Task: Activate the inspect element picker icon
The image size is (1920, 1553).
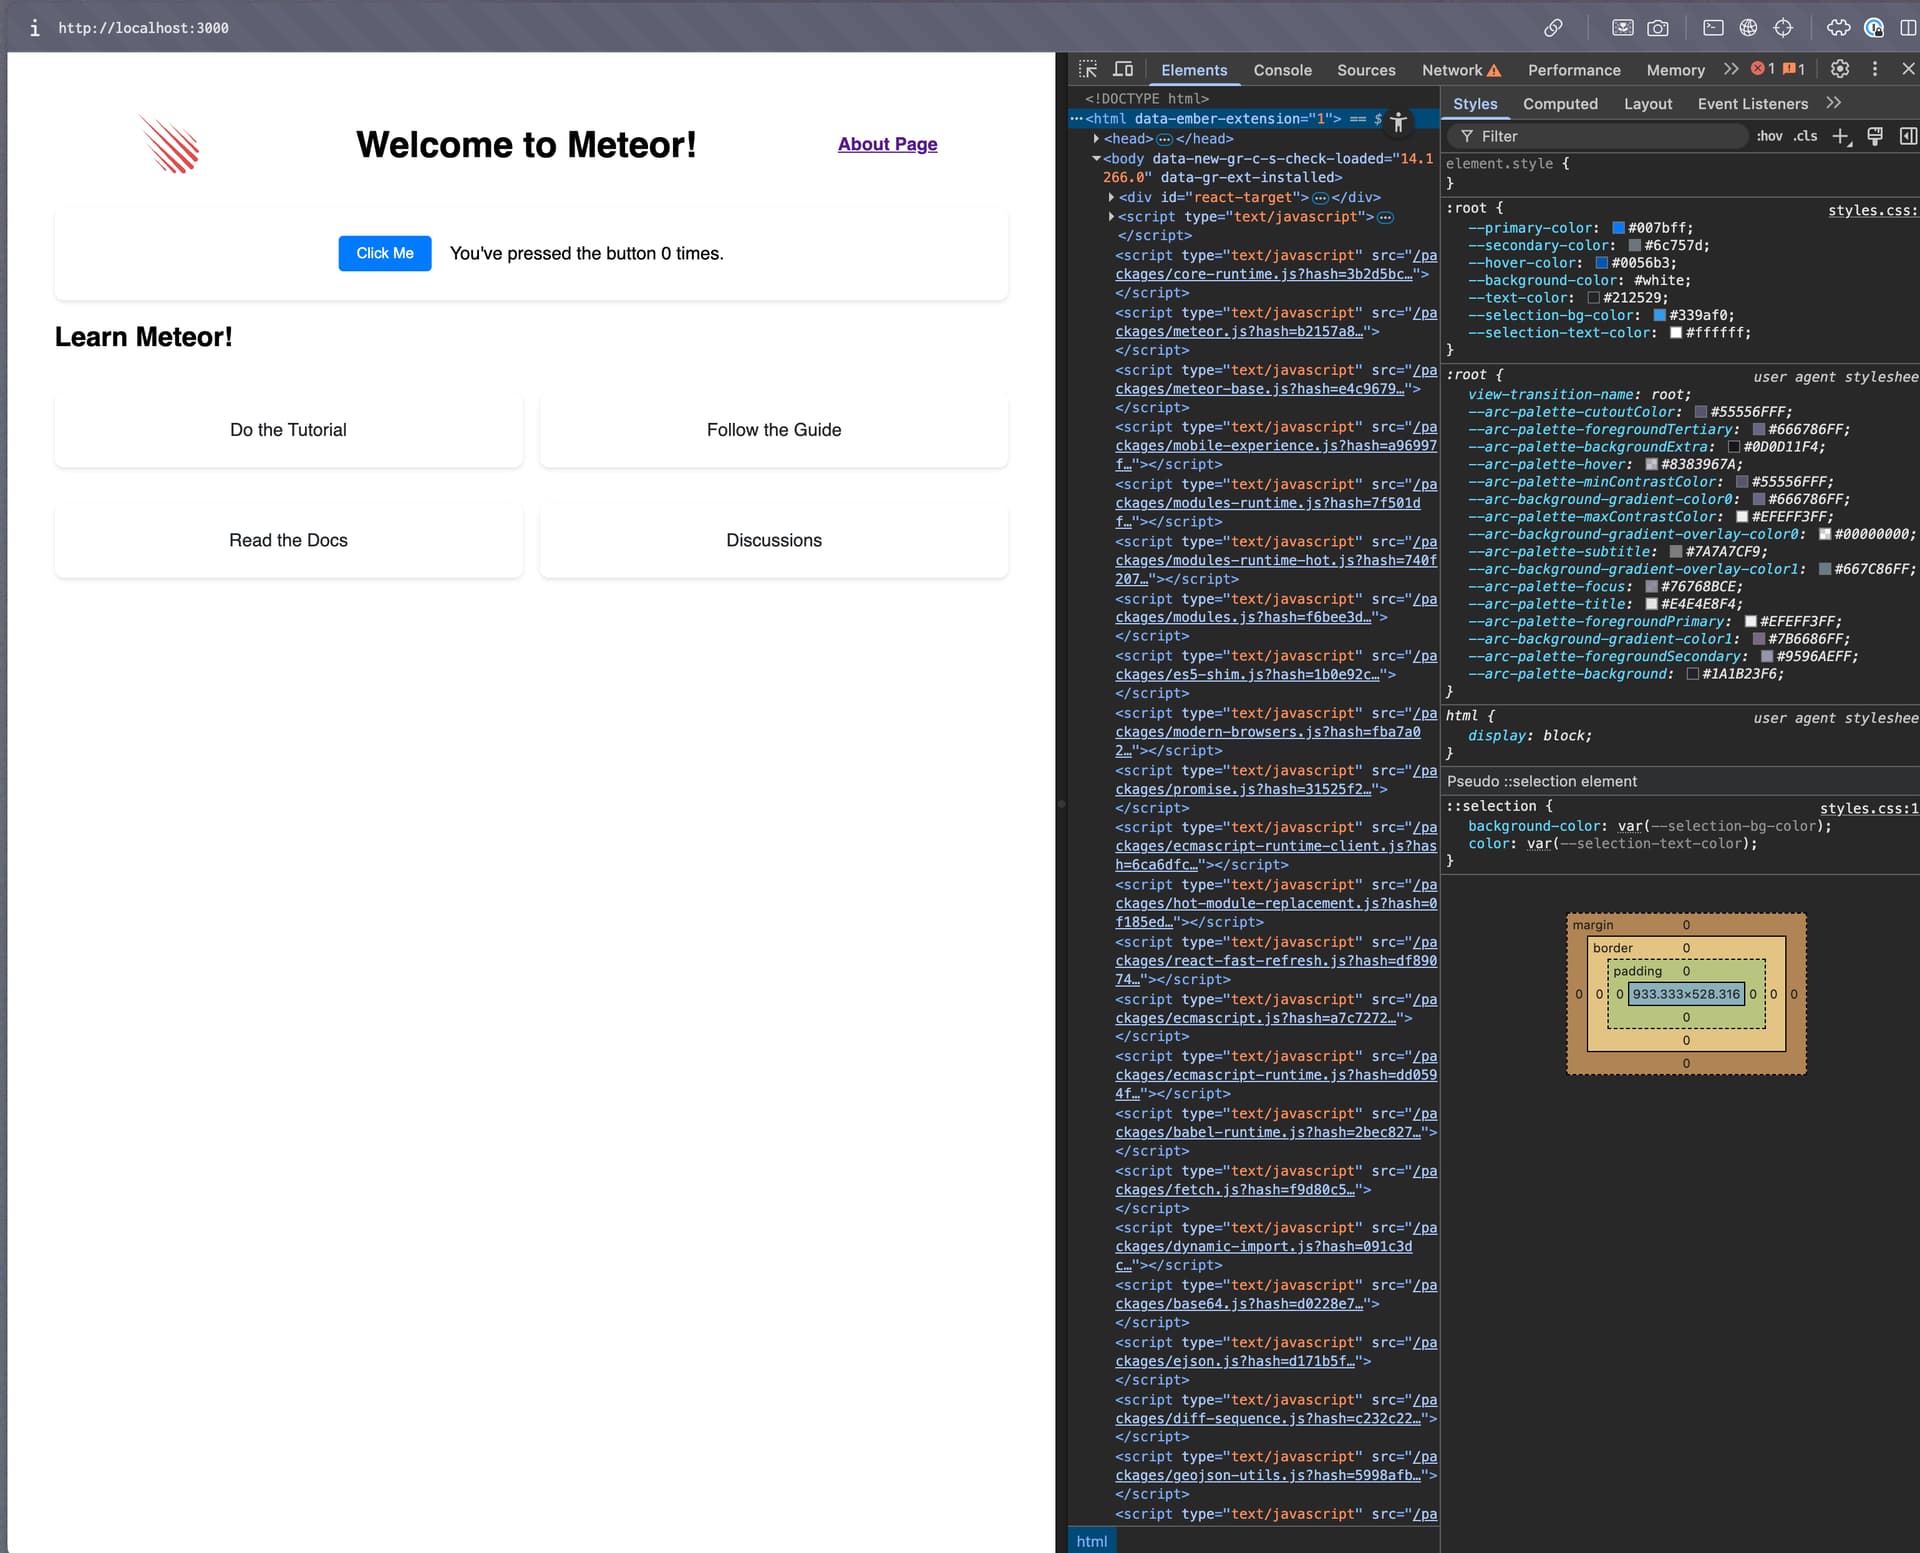Action: point(1088,69)
